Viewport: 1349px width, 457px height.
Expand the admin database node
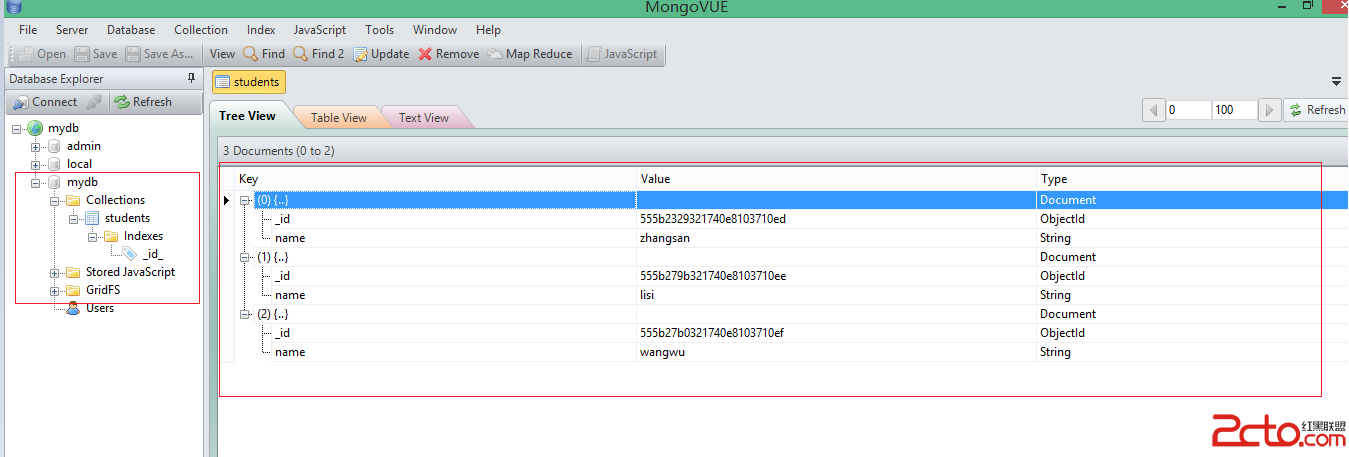pyautogui.click(x=36, y=146)
